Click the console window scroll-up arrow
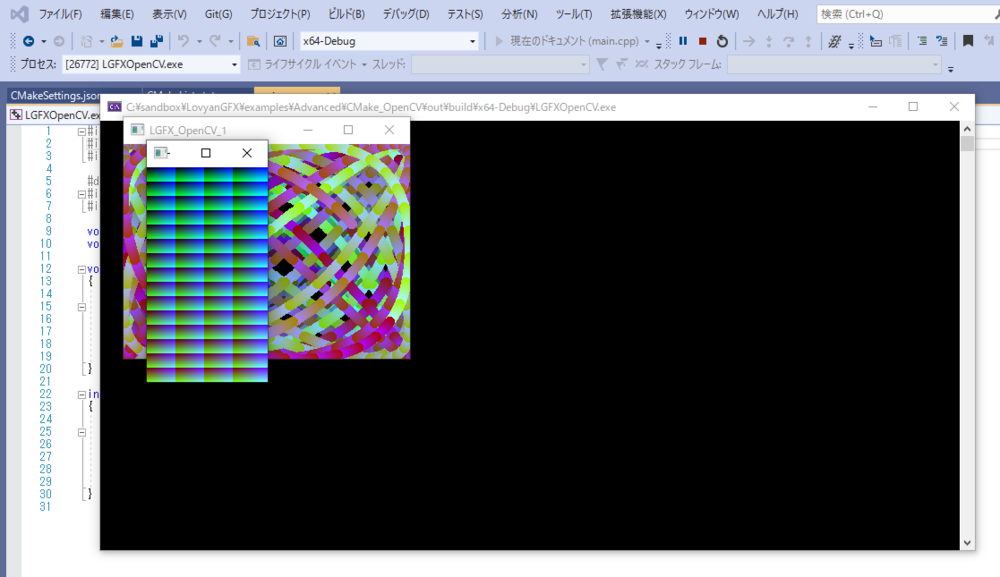 pyautogui.click(x=967, y=129)
